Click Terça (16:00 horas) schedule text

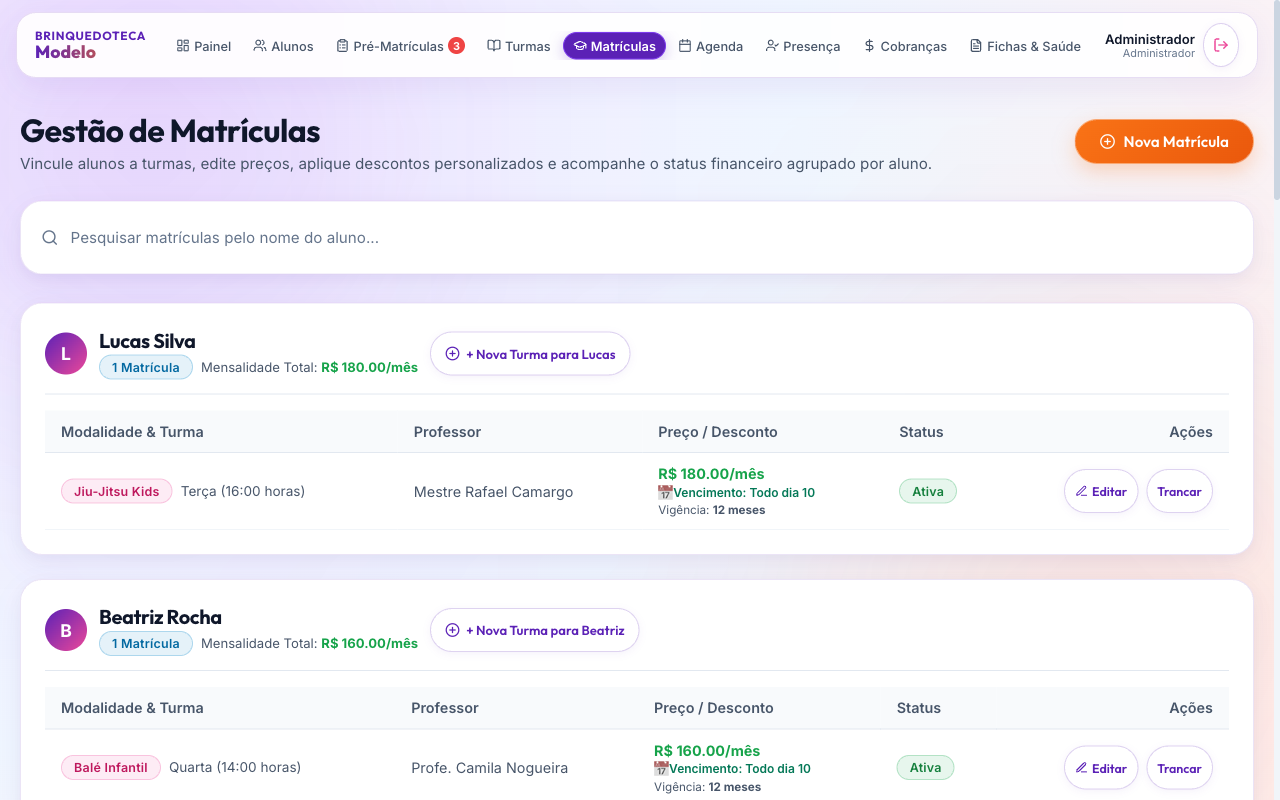pyautogui.click(x=243, y=491)
